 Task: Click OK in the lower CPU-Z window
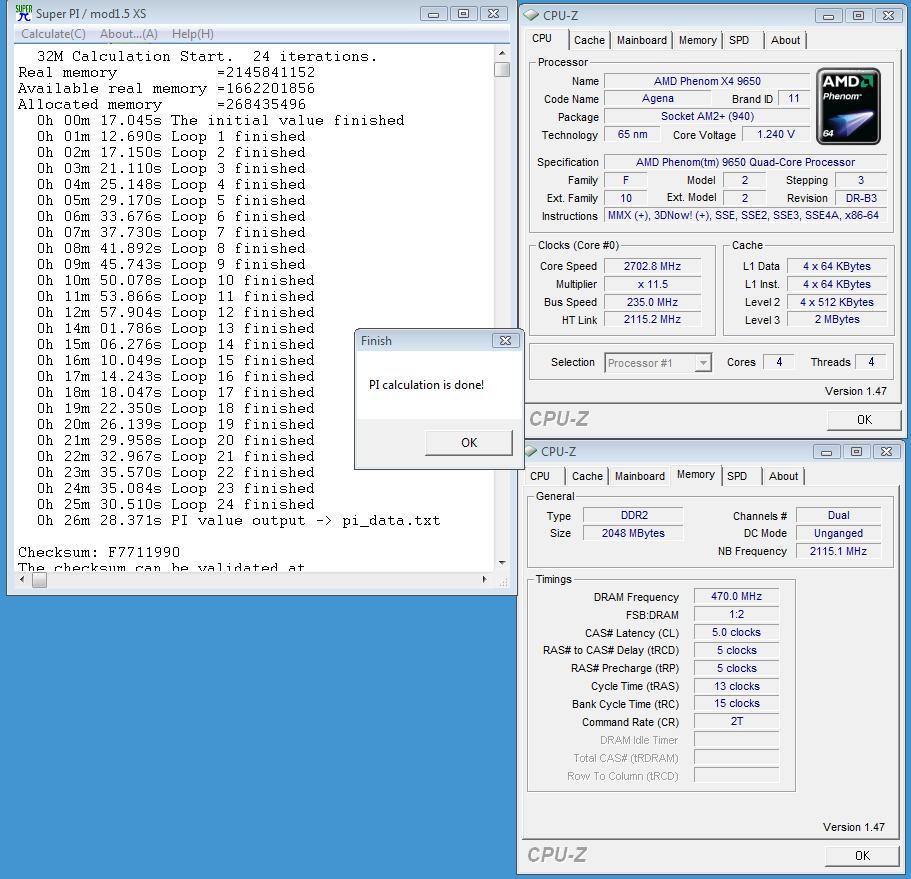pos(862,855)
